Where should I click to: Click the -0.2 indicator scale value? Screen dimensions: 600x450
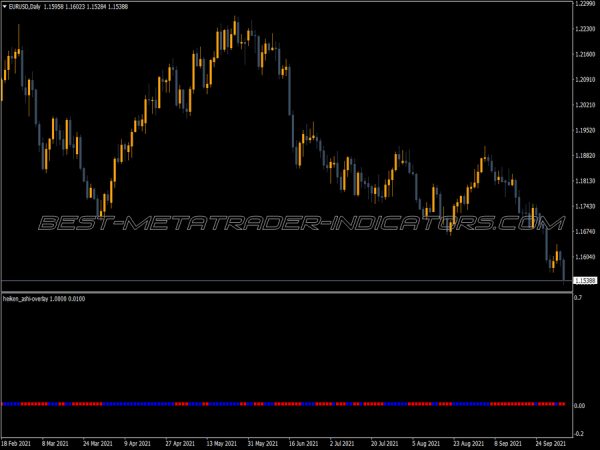[579, 434]
